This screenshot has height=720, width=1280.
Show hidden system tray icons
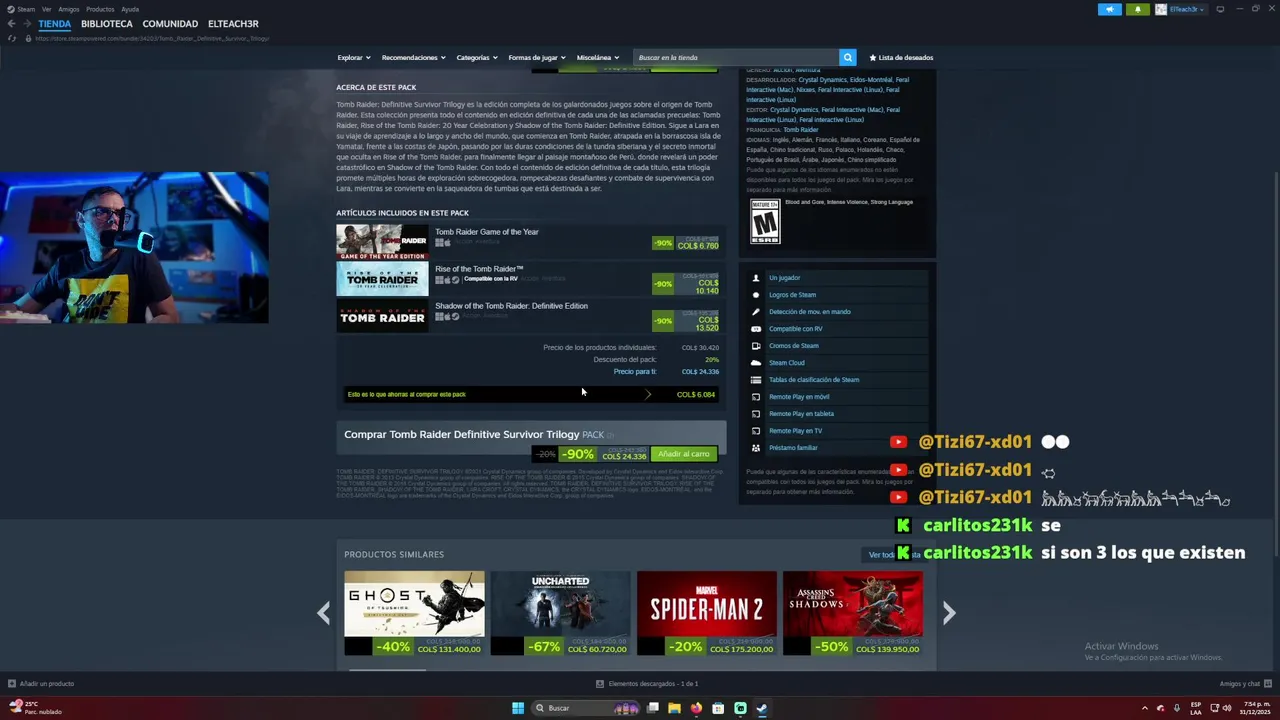[1145, 708]
